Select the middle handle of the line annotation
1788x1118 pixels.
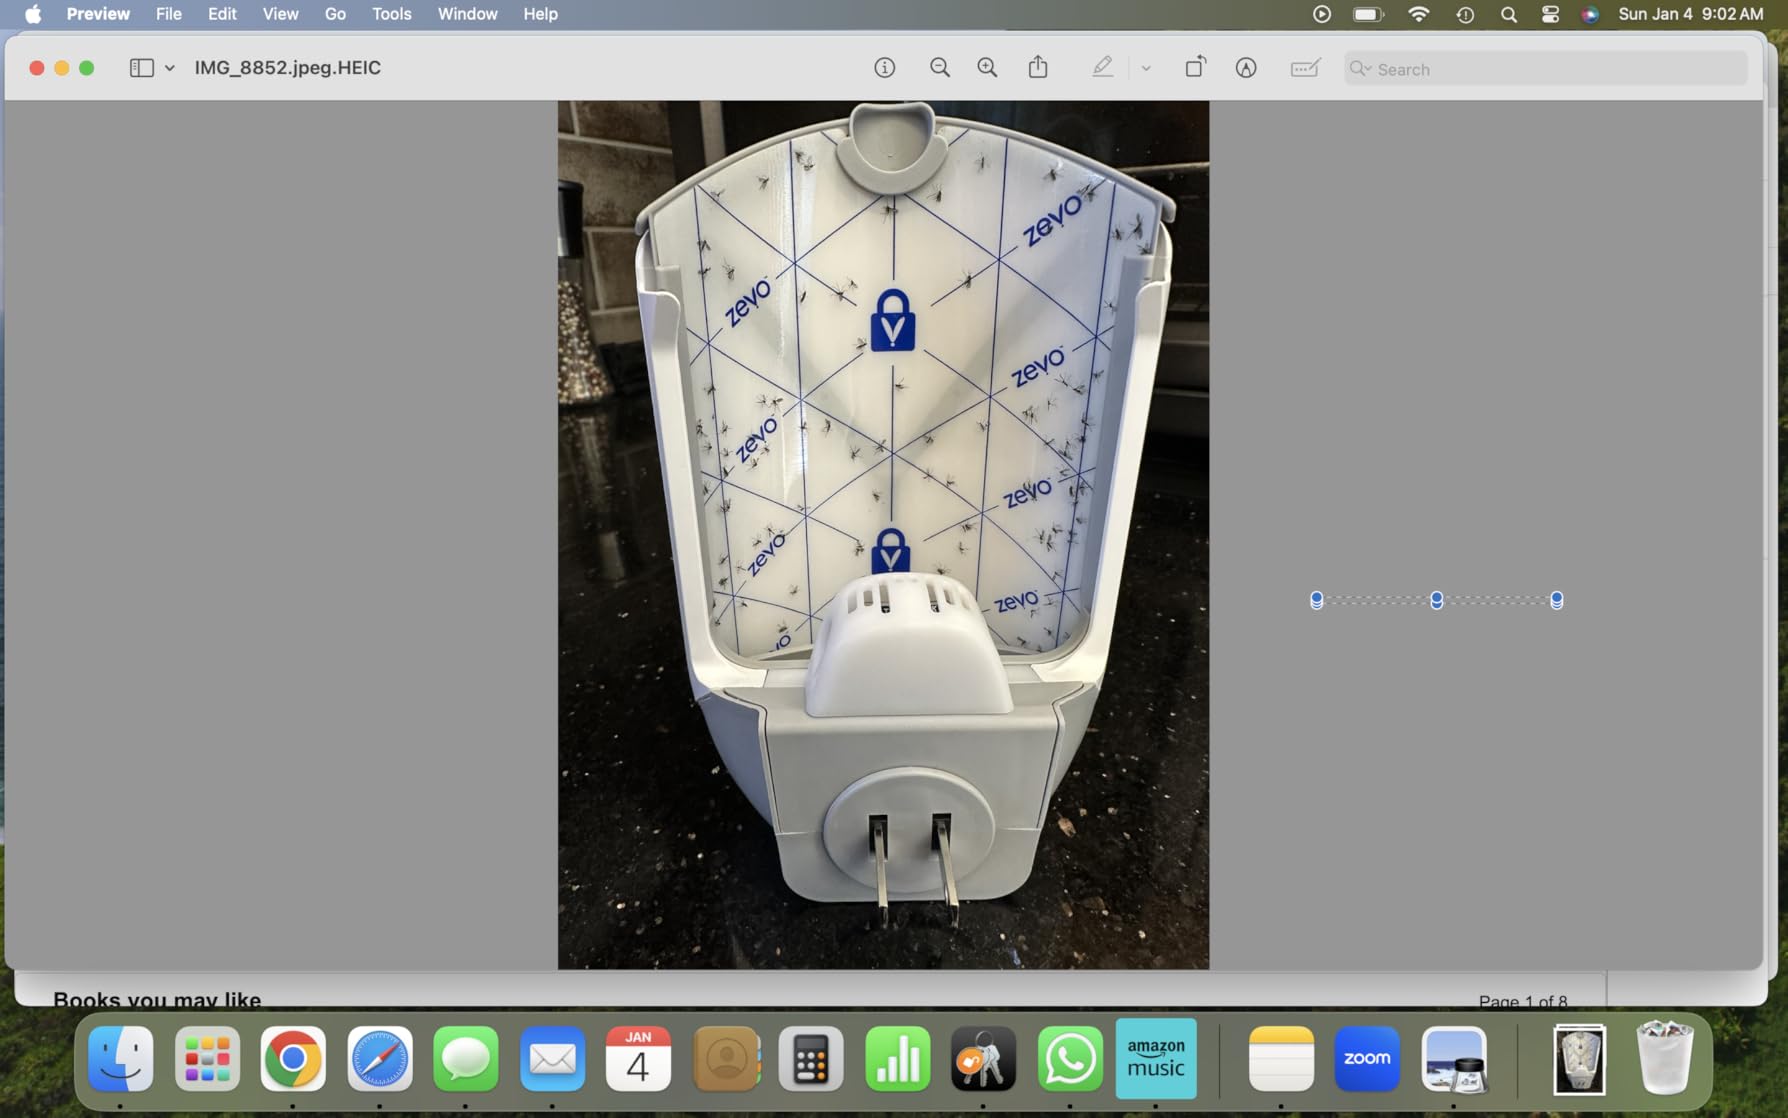tap(1436, 600)
